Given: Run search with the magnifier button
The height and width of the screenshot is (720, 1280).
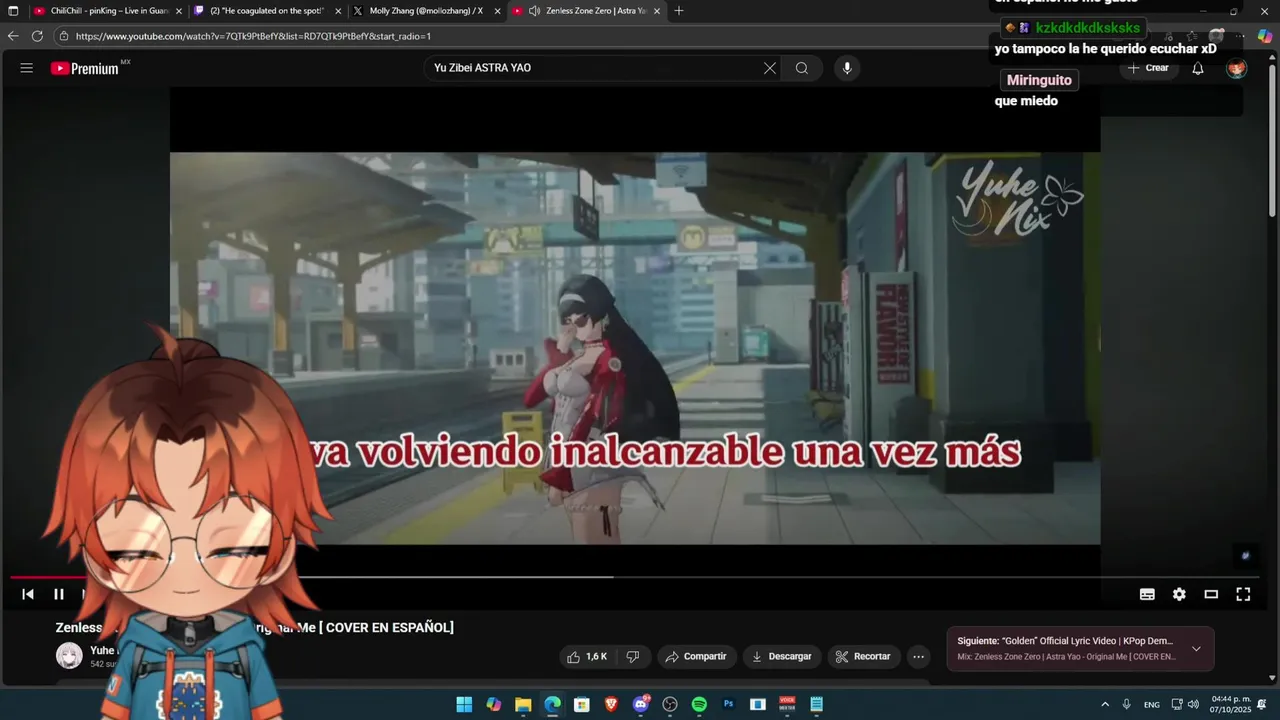Looking at the screenshot, I should pos(802,68).
